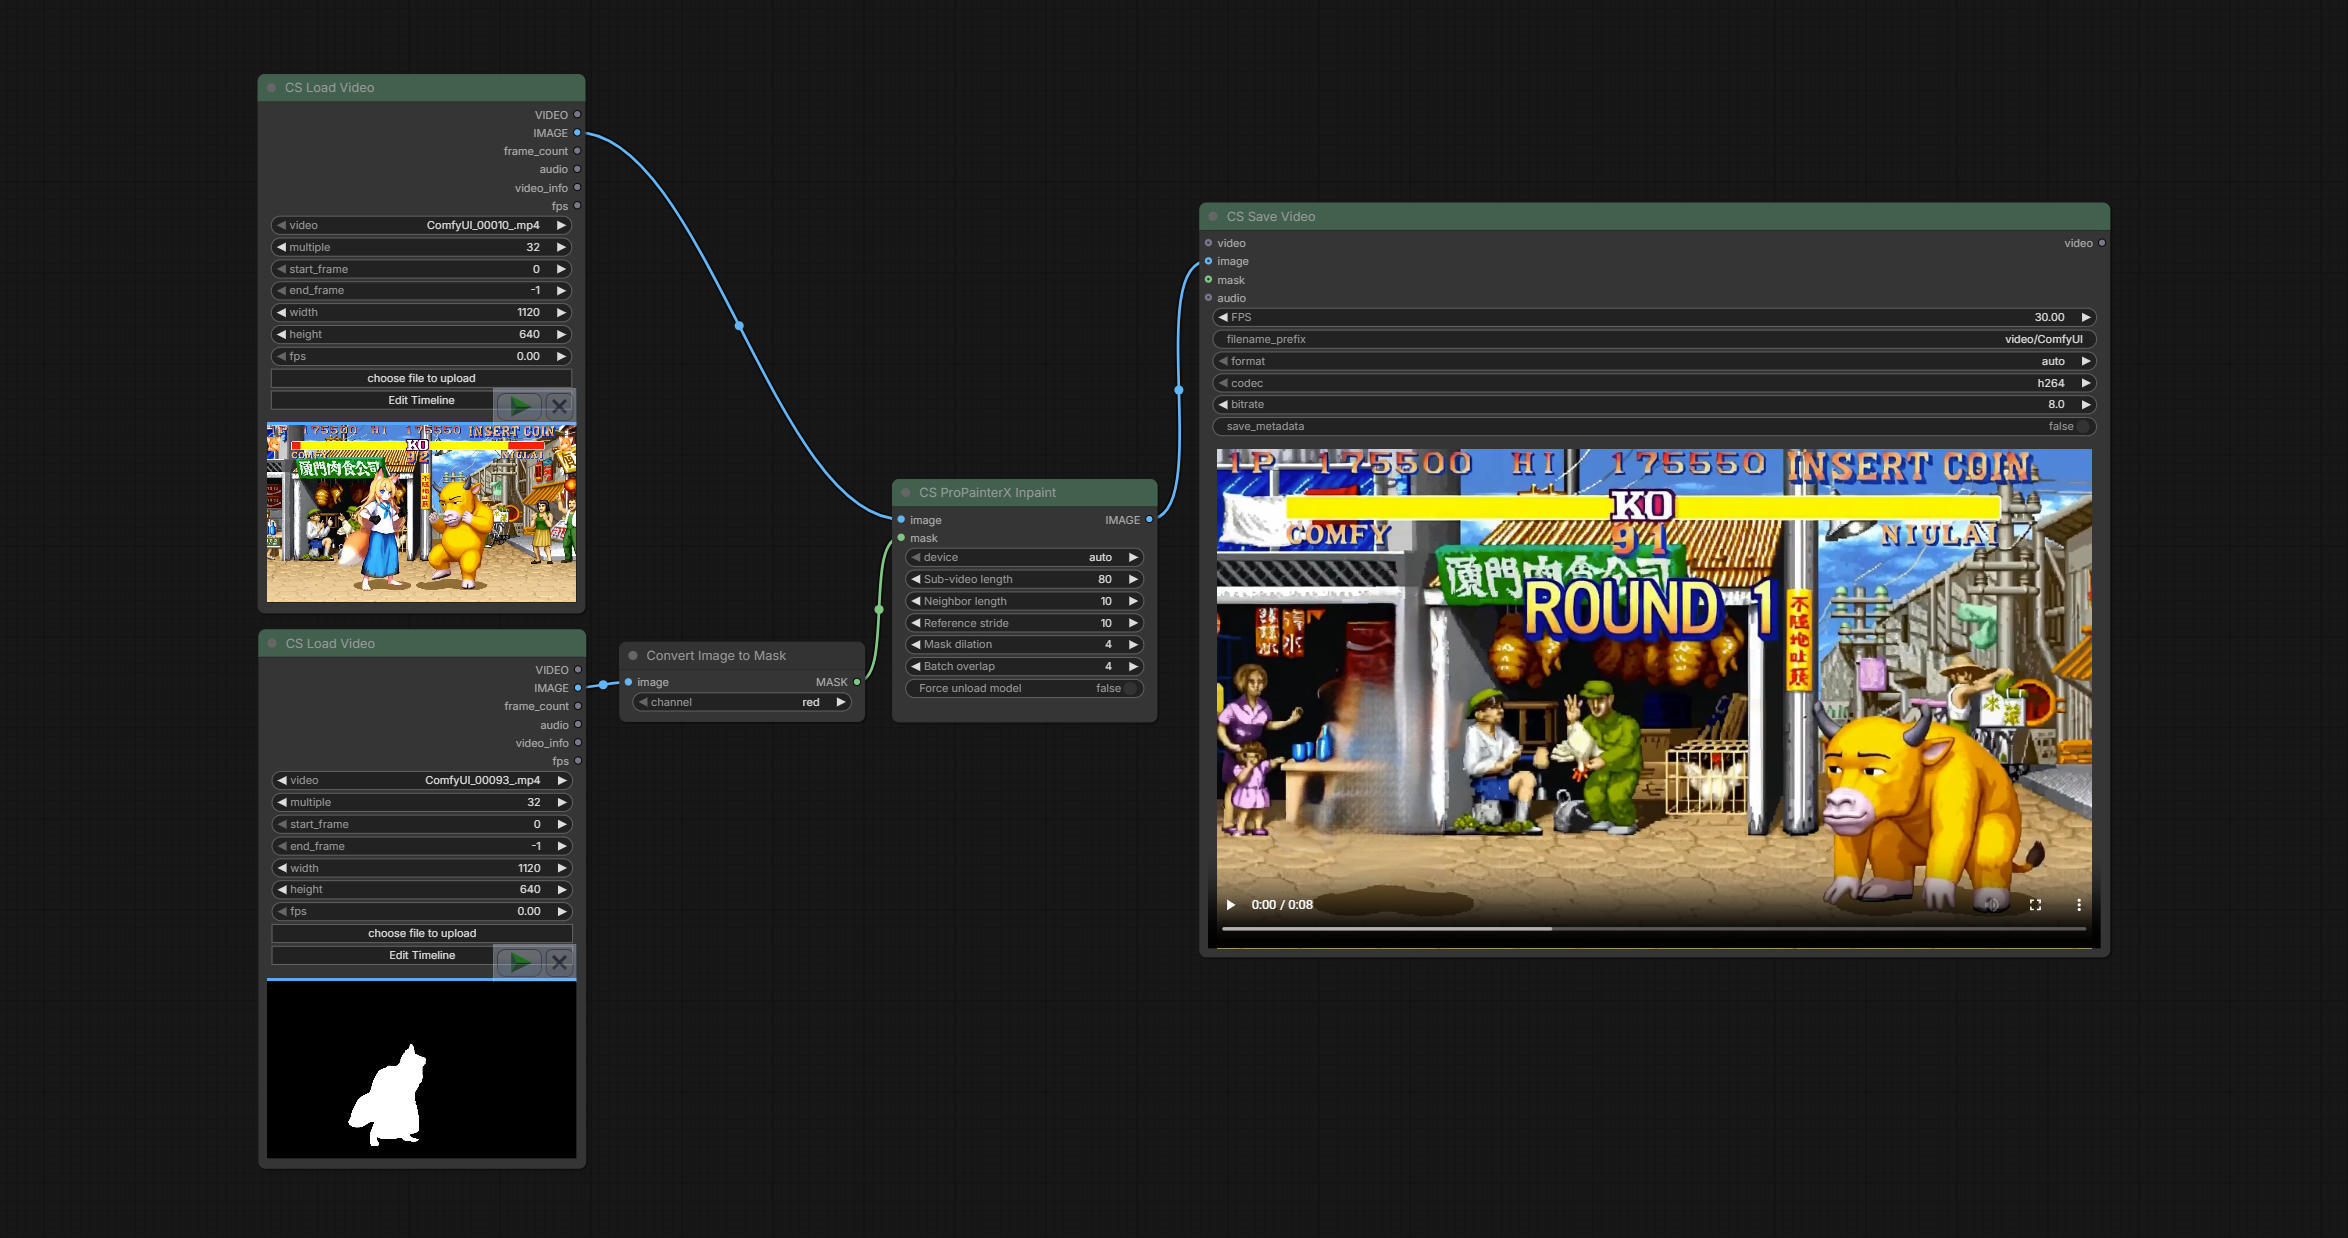This screenshot has height=1238, width=2348.
Task: Click IMAGE output port of ProPainterX Inpaint
Action: tap(1149, 520)
